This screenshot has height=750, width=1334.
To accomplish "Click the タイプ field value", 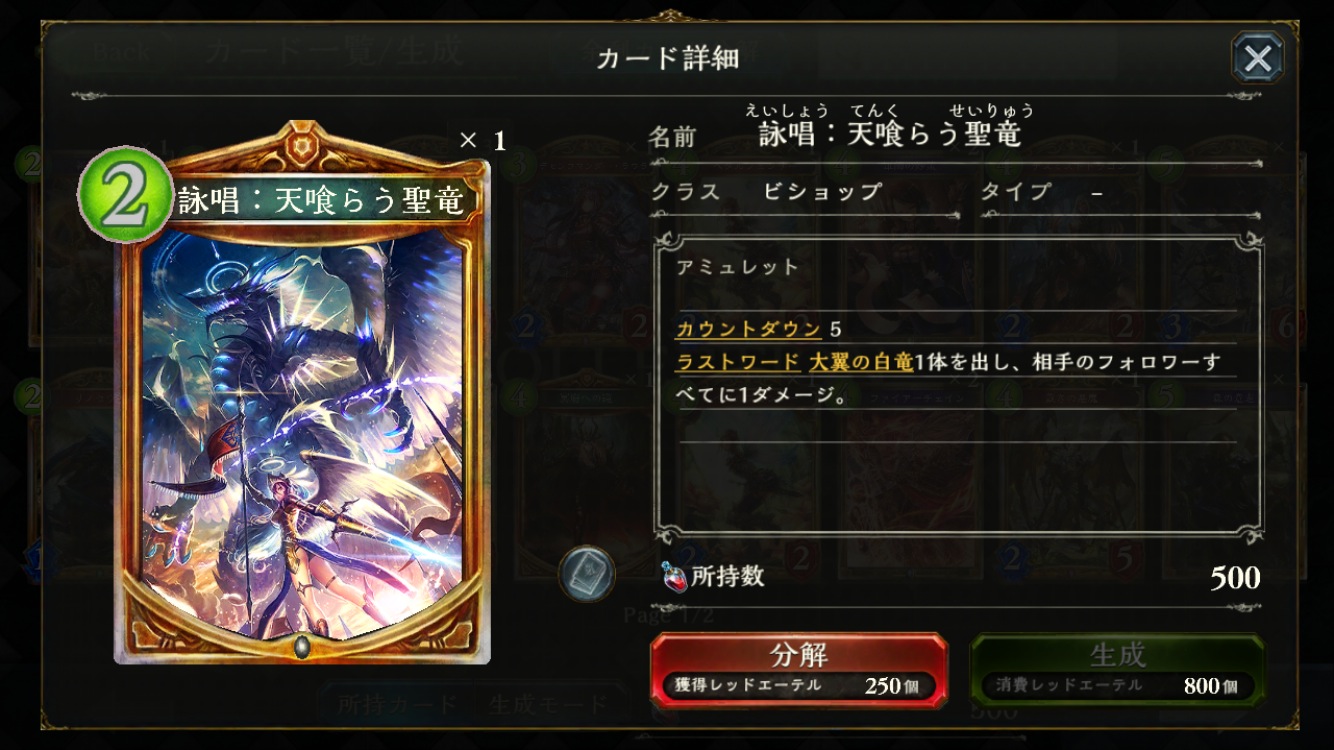I will (x=1097, y=192).
